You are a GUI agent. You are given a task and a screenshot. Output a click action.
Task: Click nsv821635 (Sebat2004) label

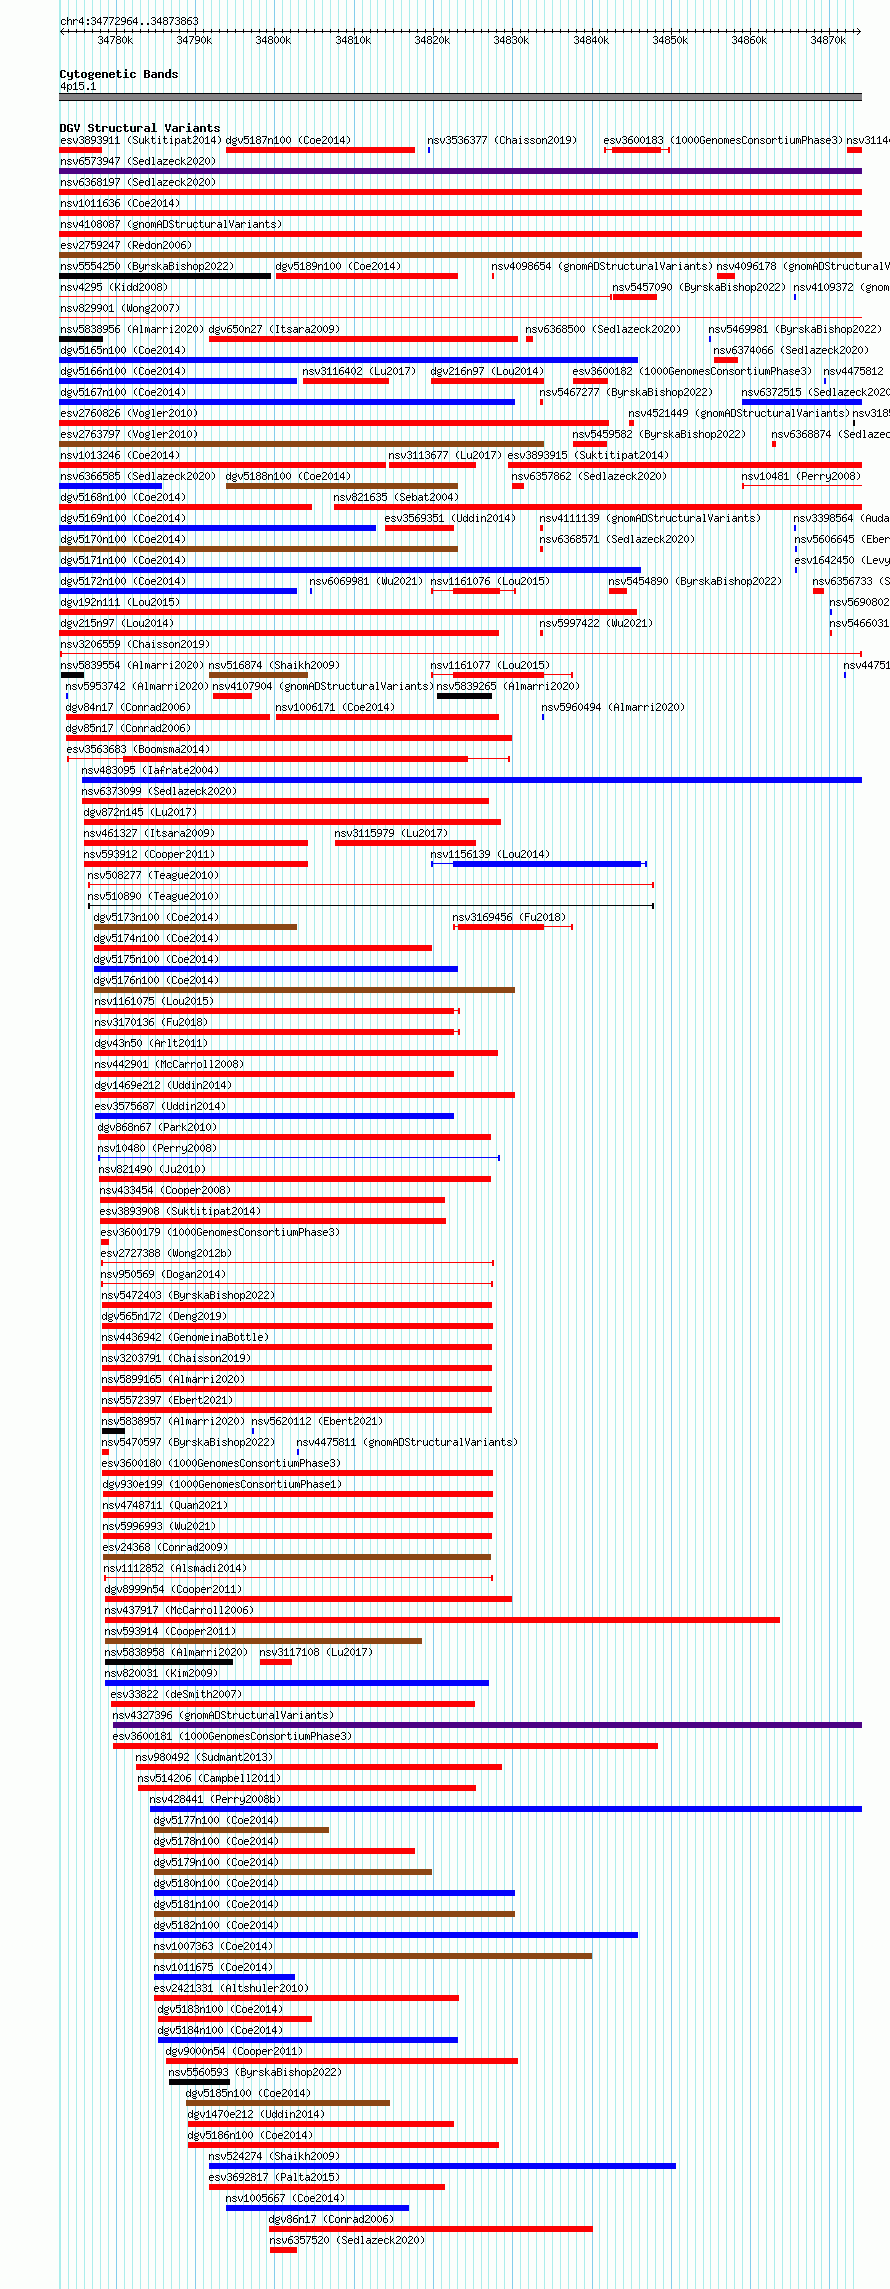coord(396,497)
